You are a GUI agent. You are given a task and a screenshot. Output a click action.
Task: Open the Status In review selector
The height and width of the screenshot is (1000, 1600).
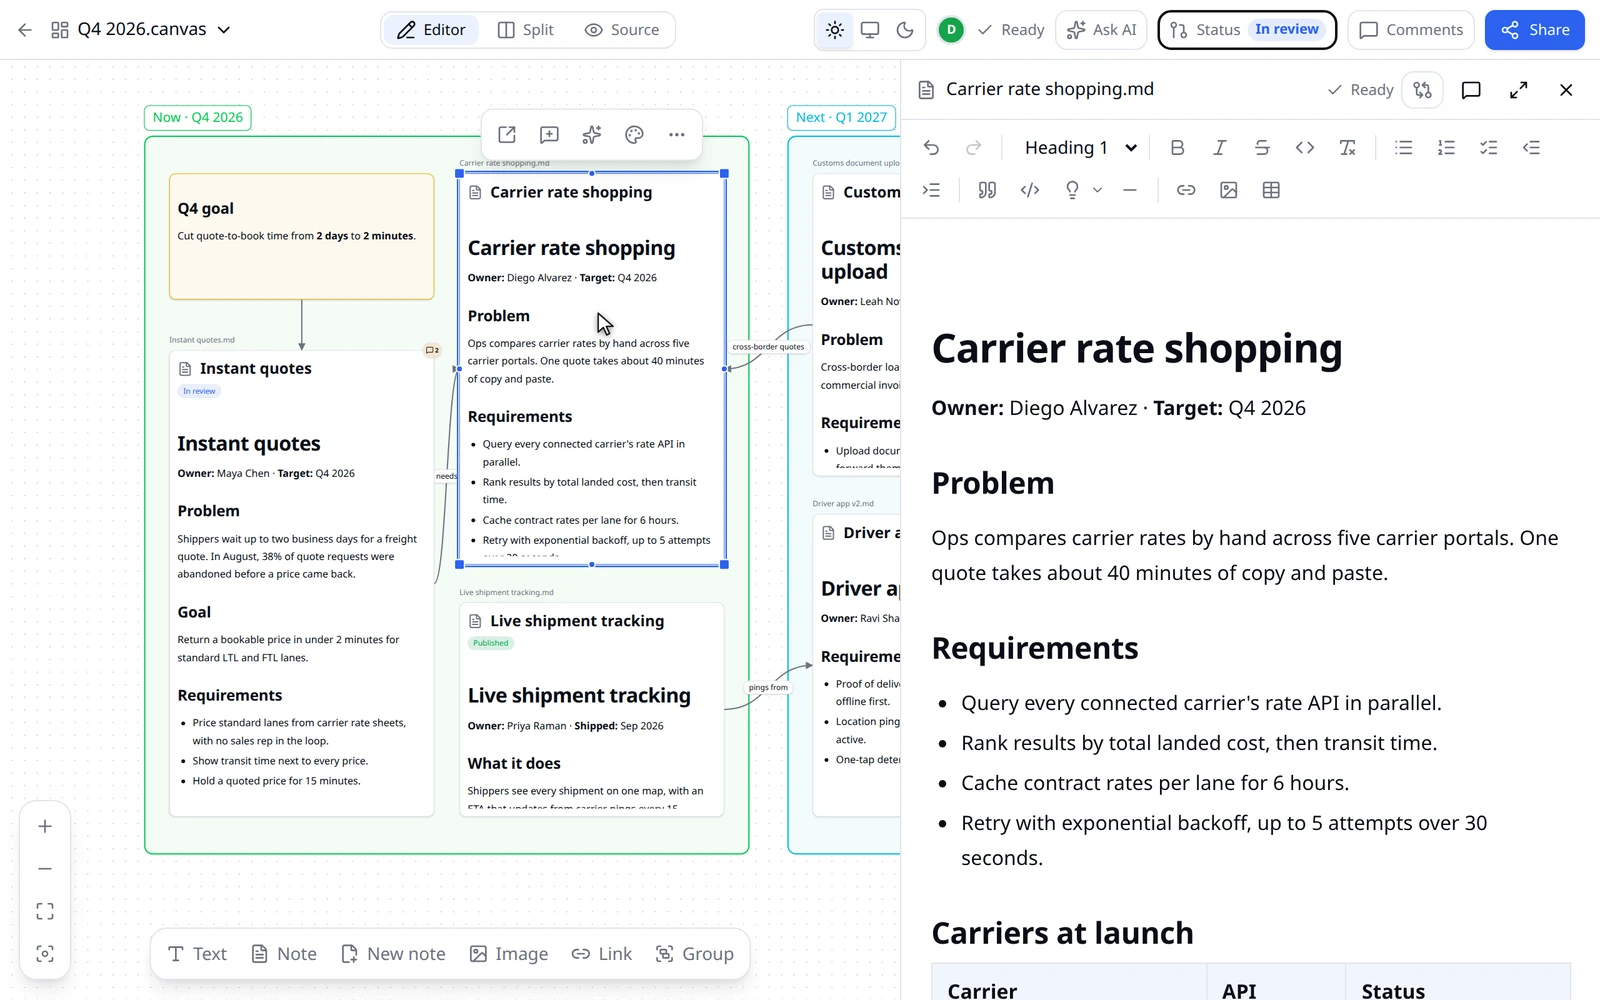tap(1247, 30)
